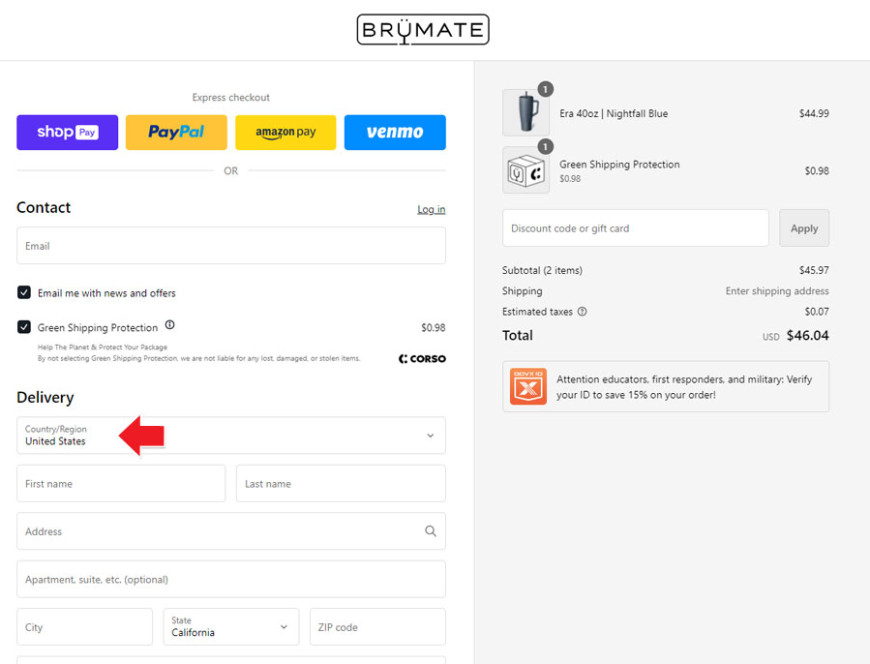Click the Contact section heading

click(43, 207)
